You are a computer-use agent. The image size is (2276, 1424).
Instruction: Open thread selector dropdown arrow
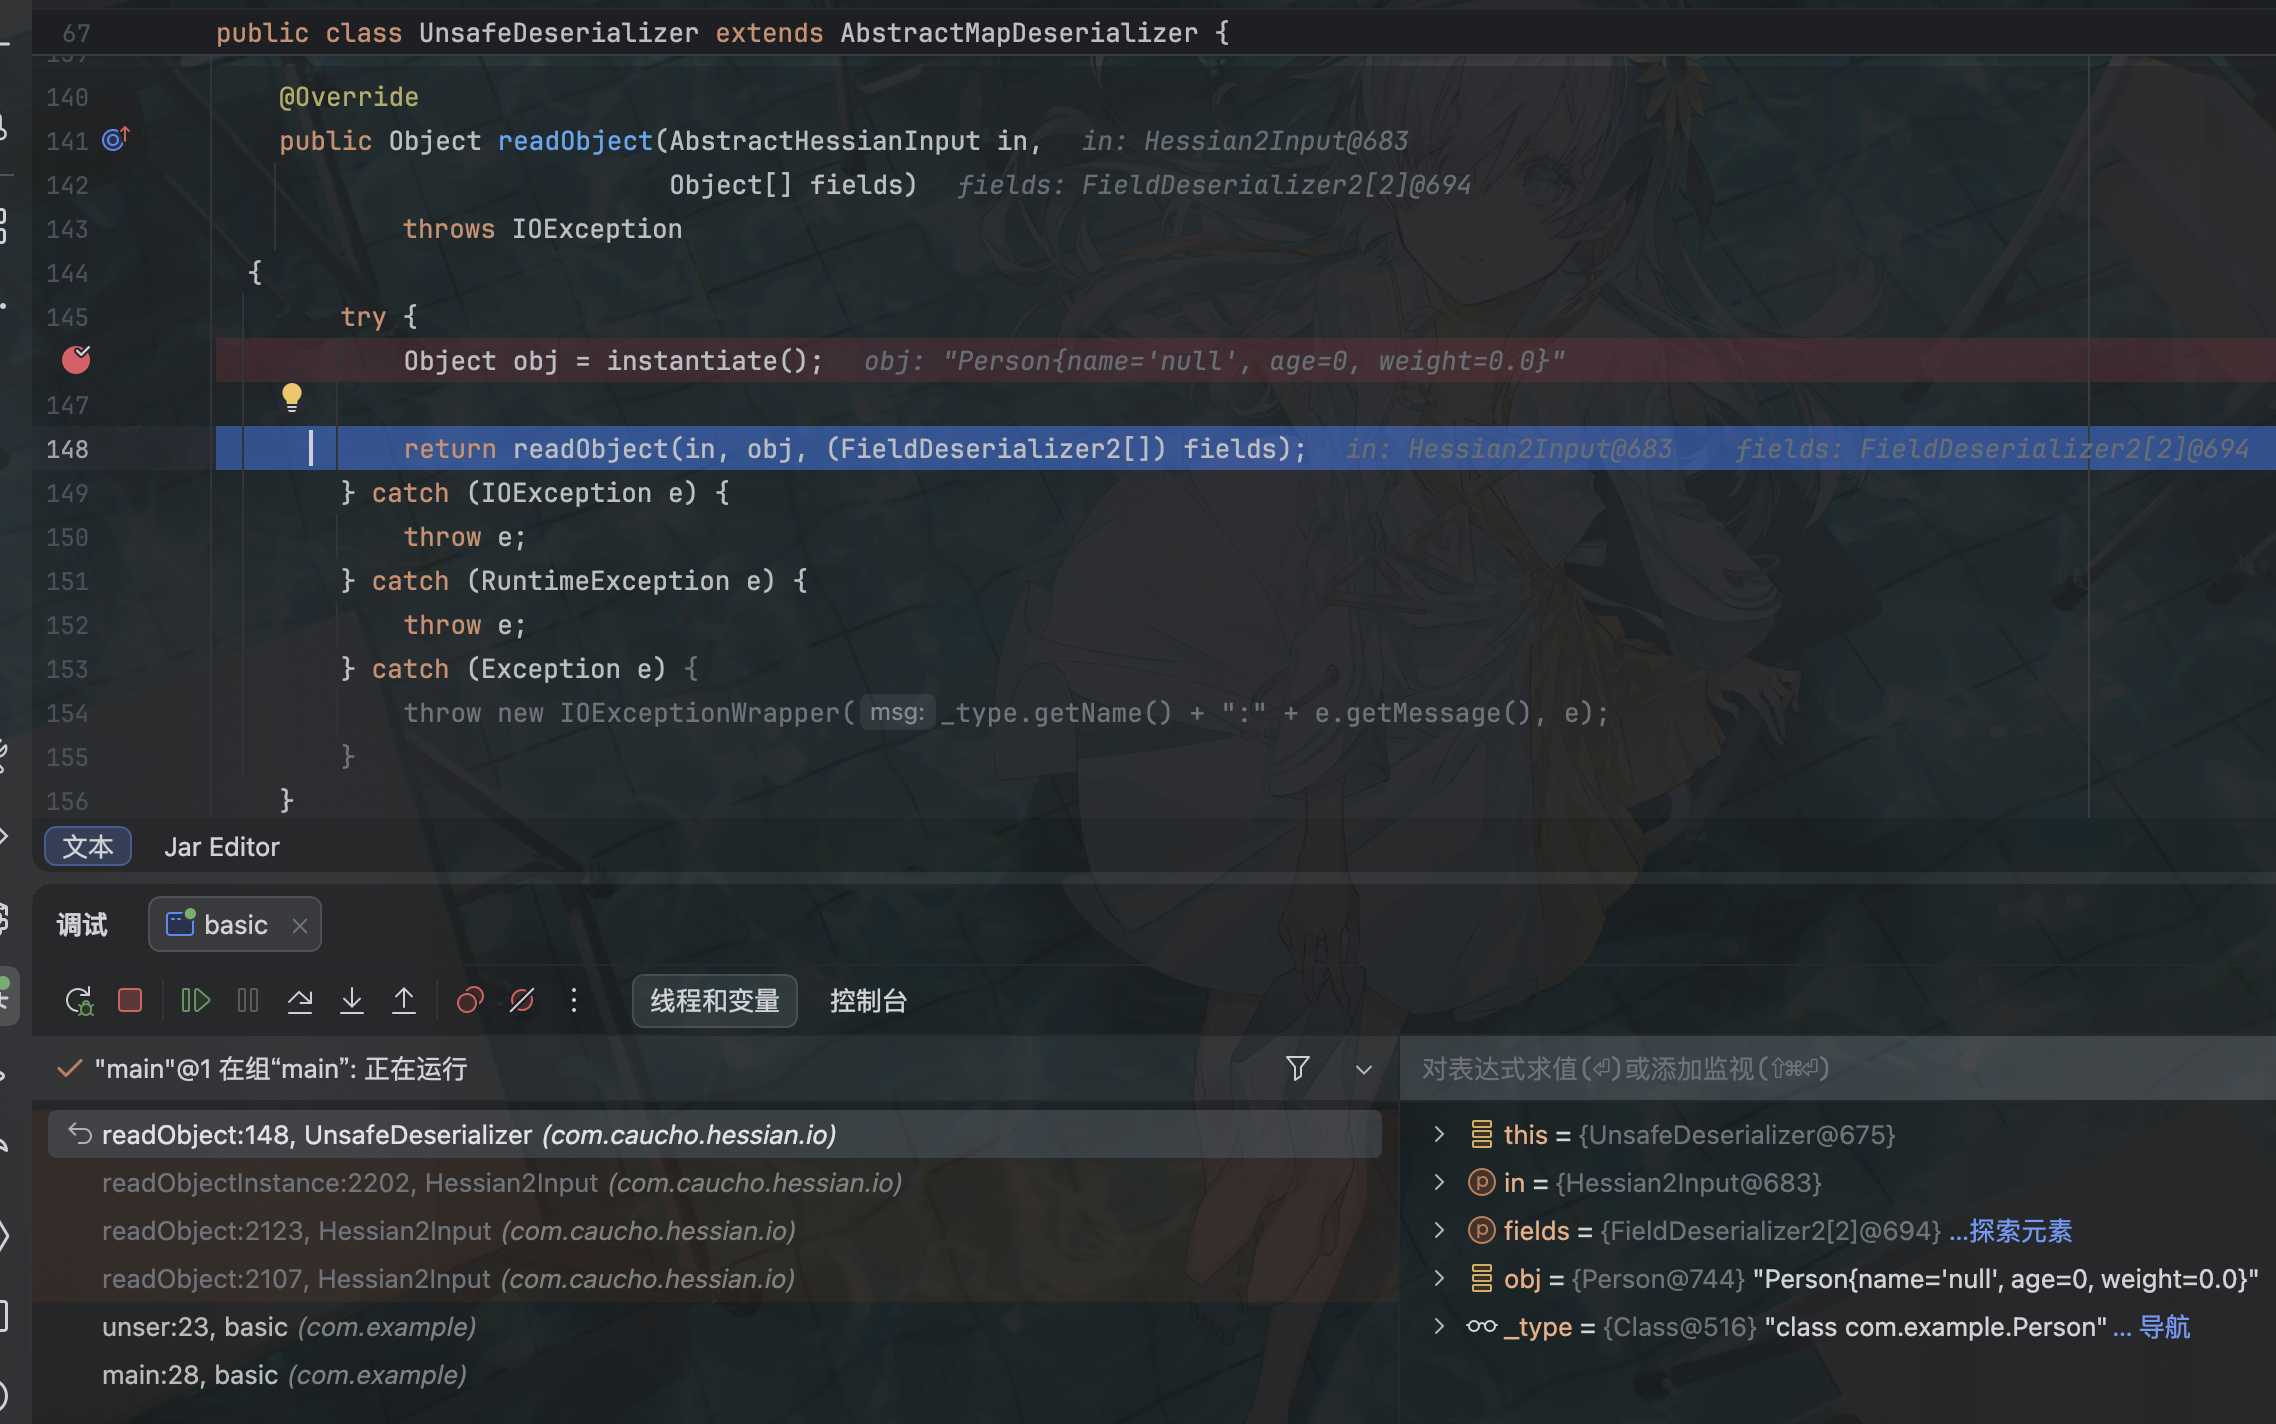tap(1363, 1069)
